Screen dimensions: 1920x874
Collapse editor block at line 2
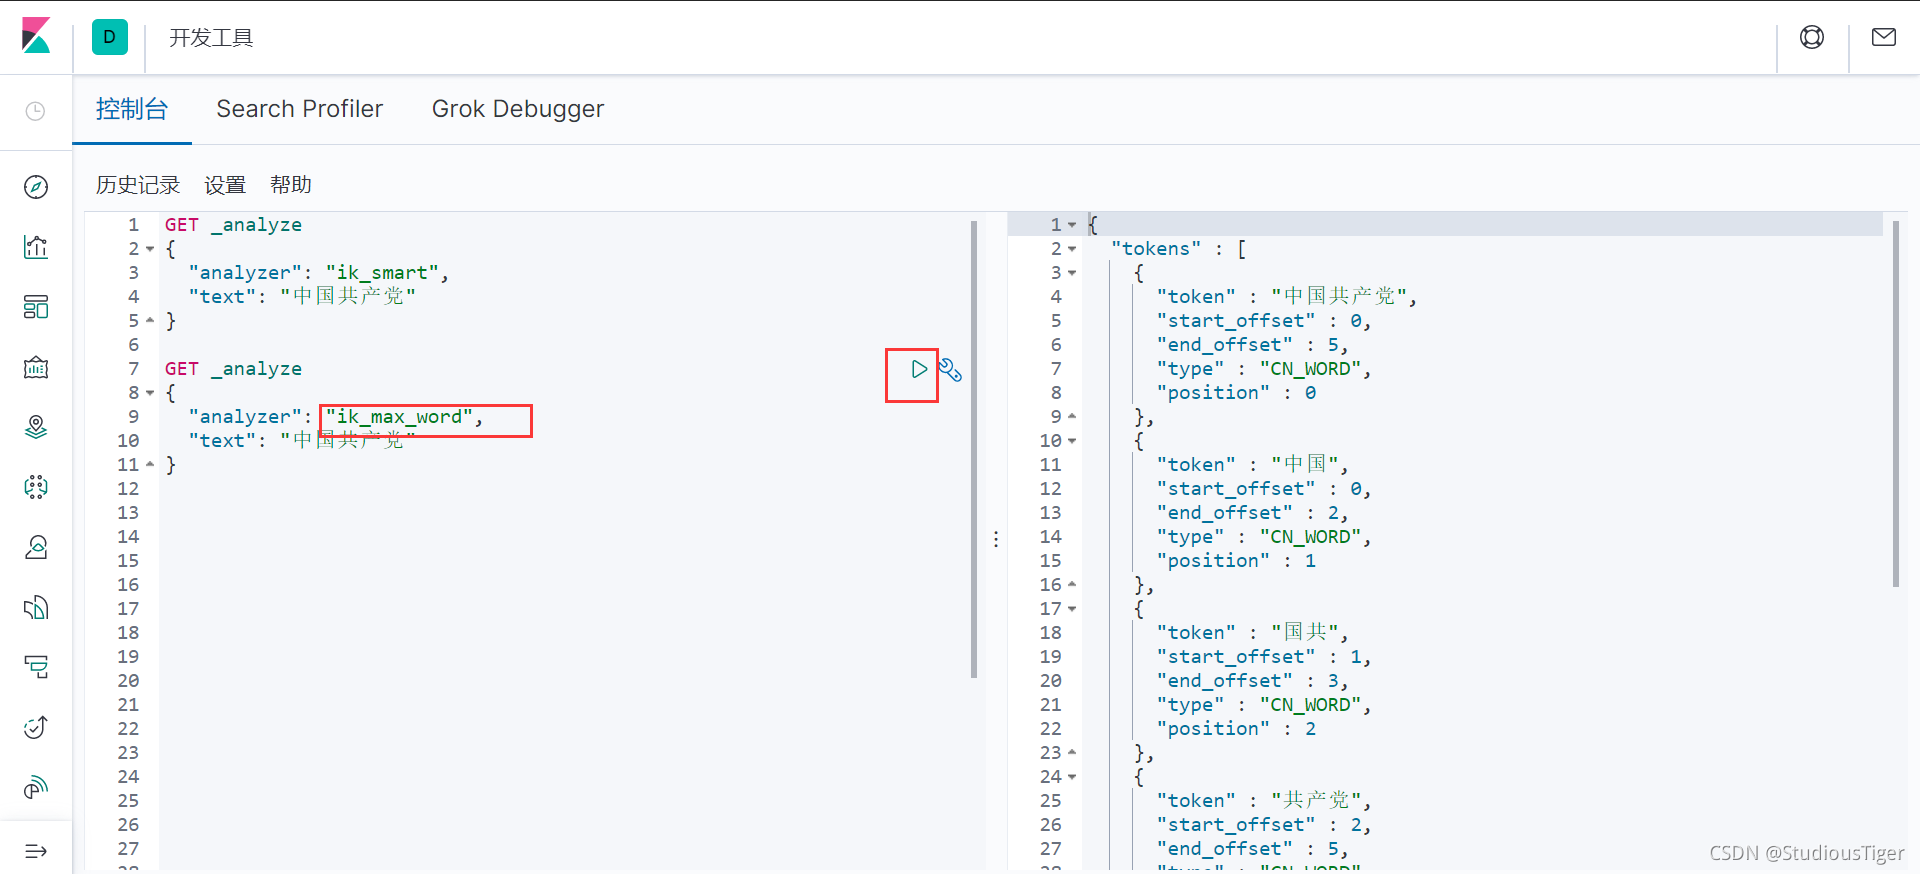pos(150,249)
